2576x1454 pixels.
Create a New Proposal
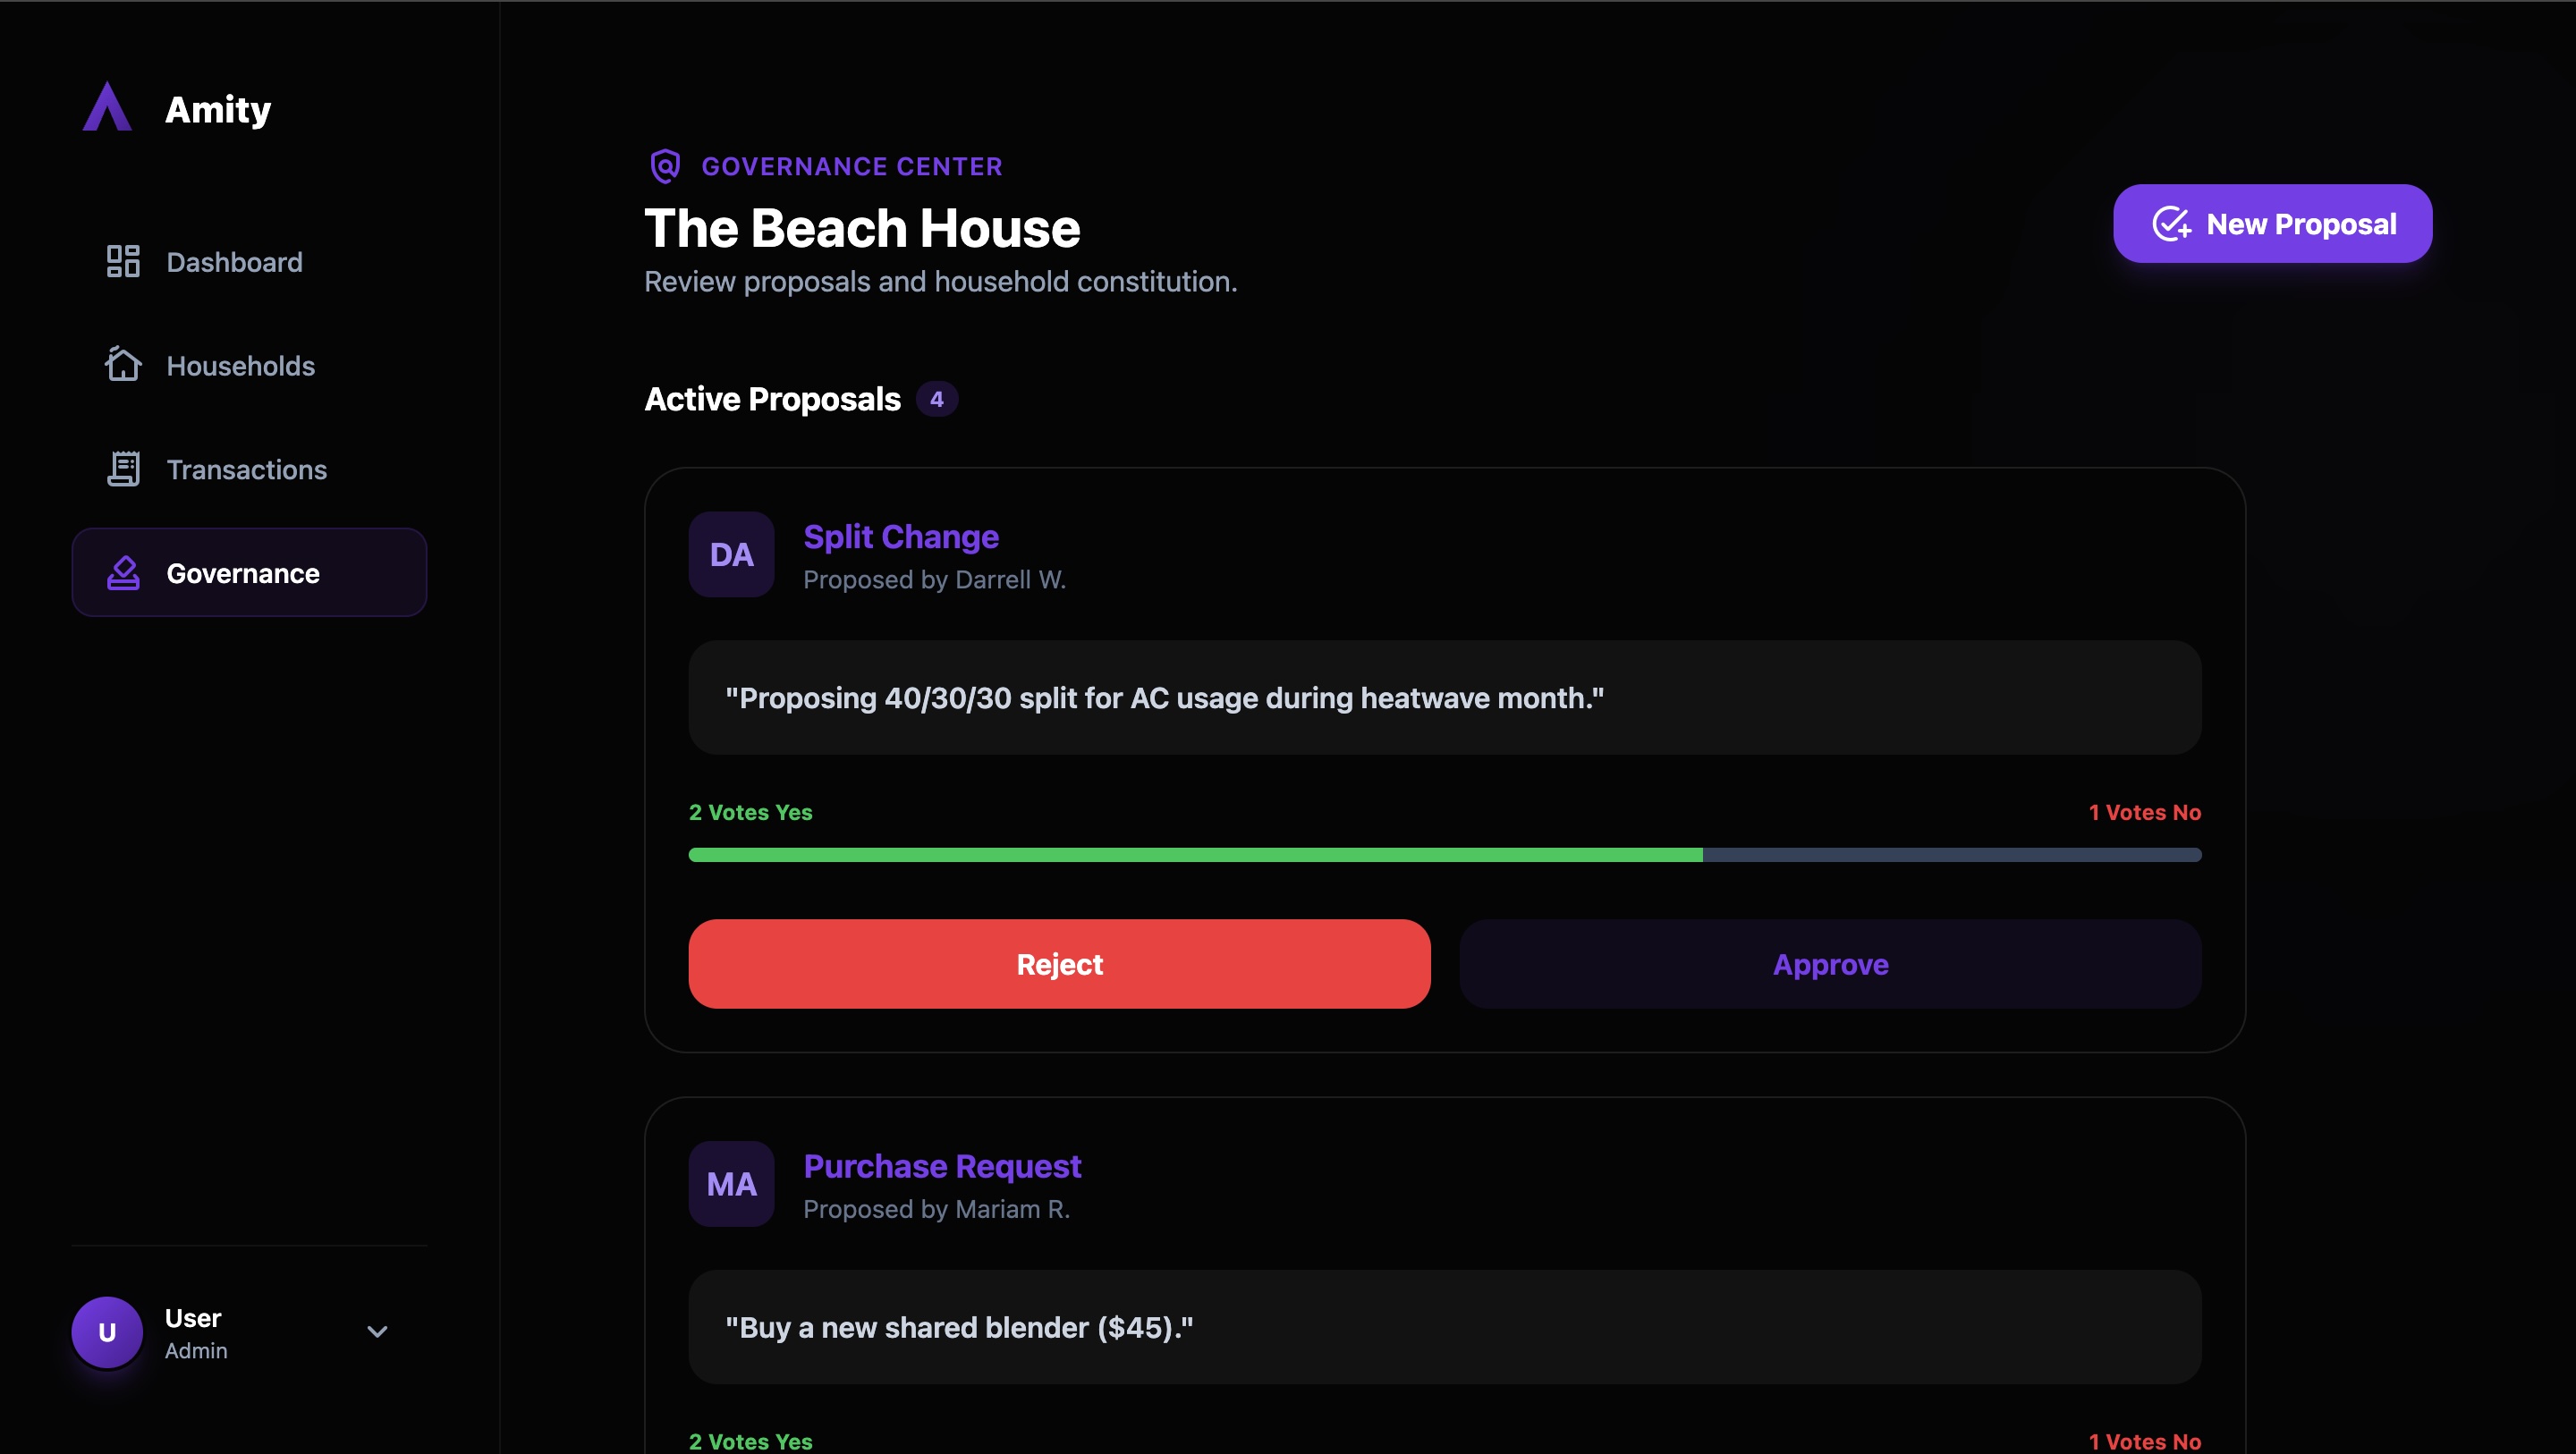[2272, 224]
